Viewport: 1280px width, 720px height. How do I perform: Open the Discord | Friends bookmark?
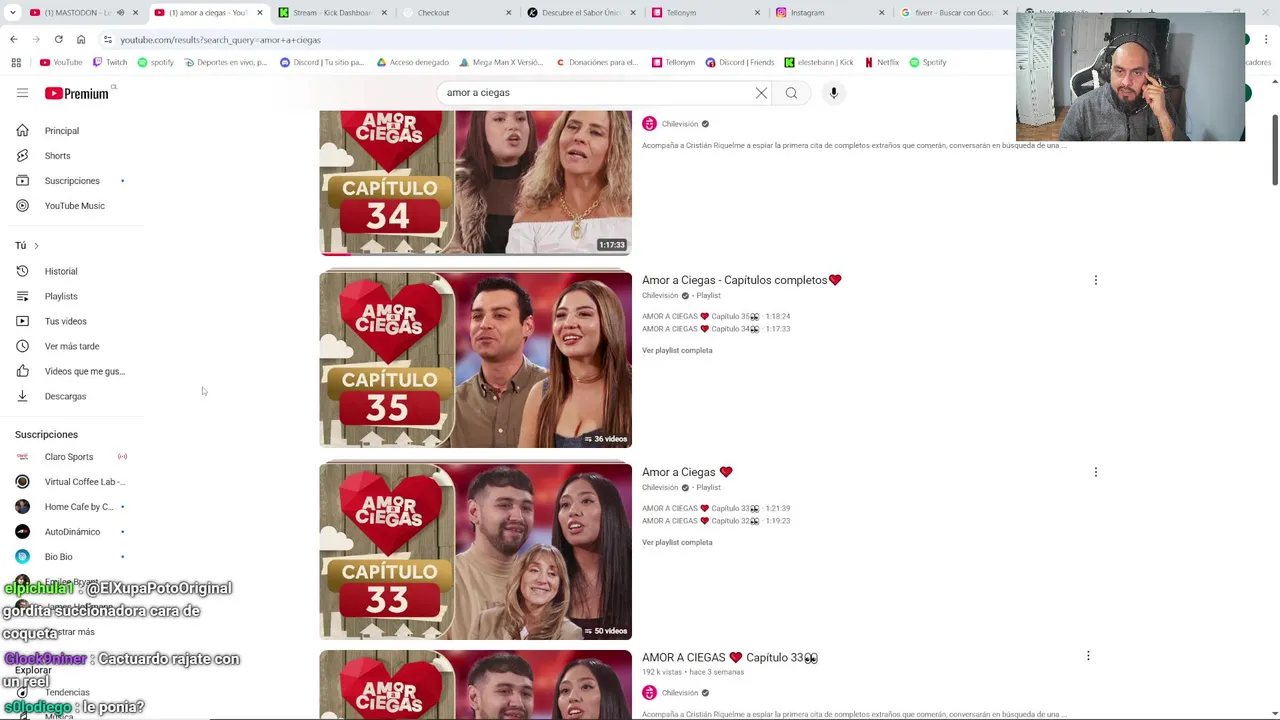tap(739, 62)
